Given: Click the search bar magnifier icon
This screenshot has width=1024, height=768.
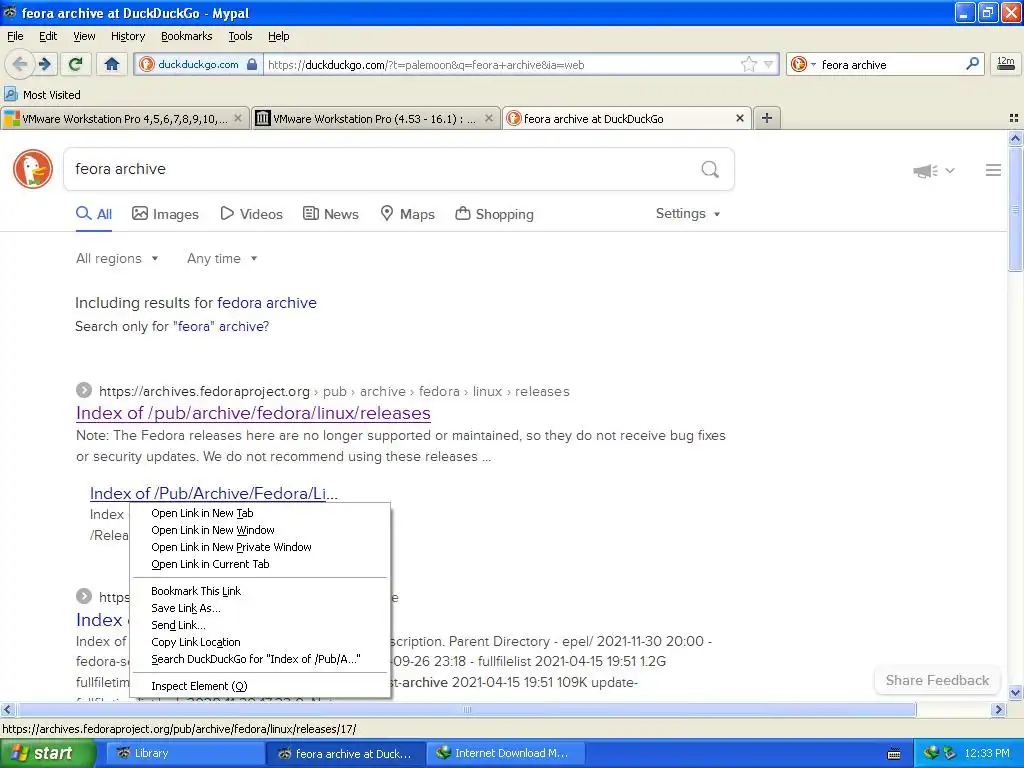Looking at the screenshot, I should [972, 64].
